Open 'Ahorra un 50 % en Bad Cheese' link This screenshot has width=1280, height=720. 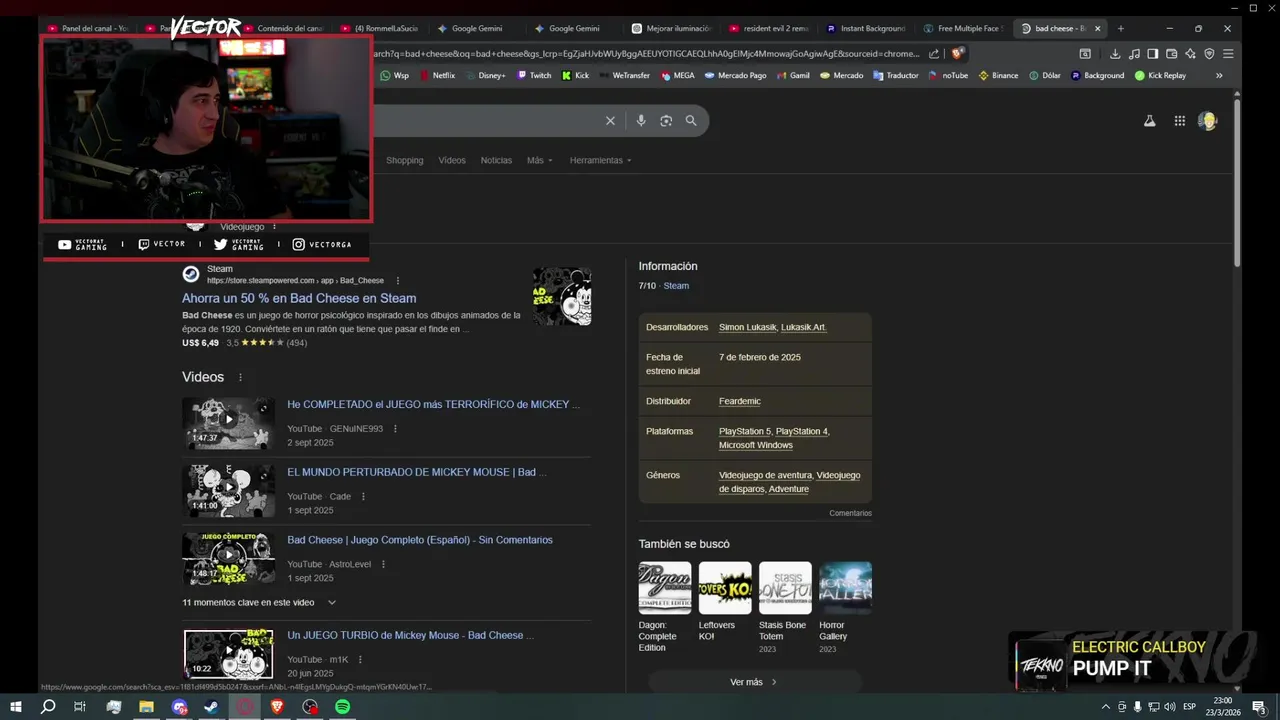(x=299, y=298)
